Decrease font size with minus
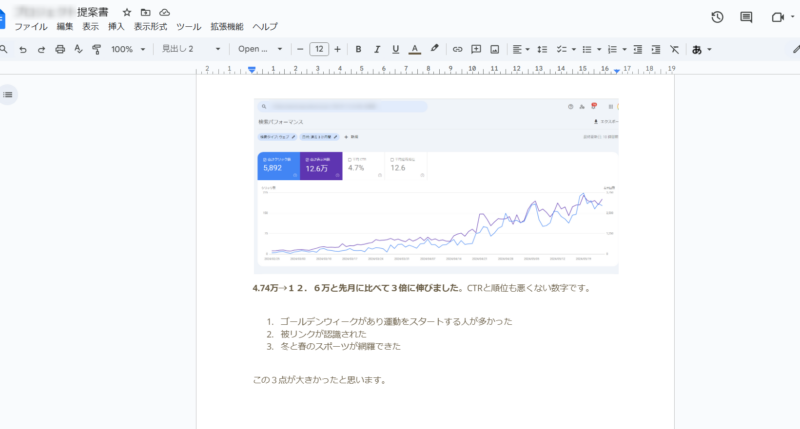Viewport: 800px width, 429px height. (x=300, y=49)
